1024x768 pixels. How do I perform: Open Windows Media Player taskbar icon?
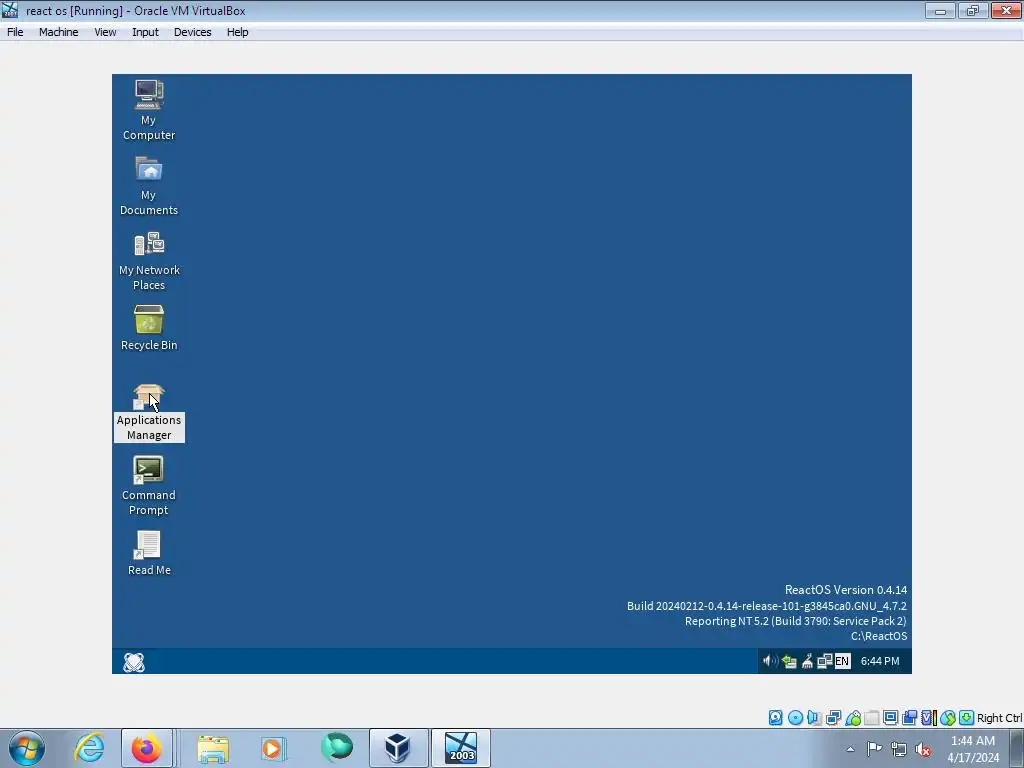click(x=273, y=748)
